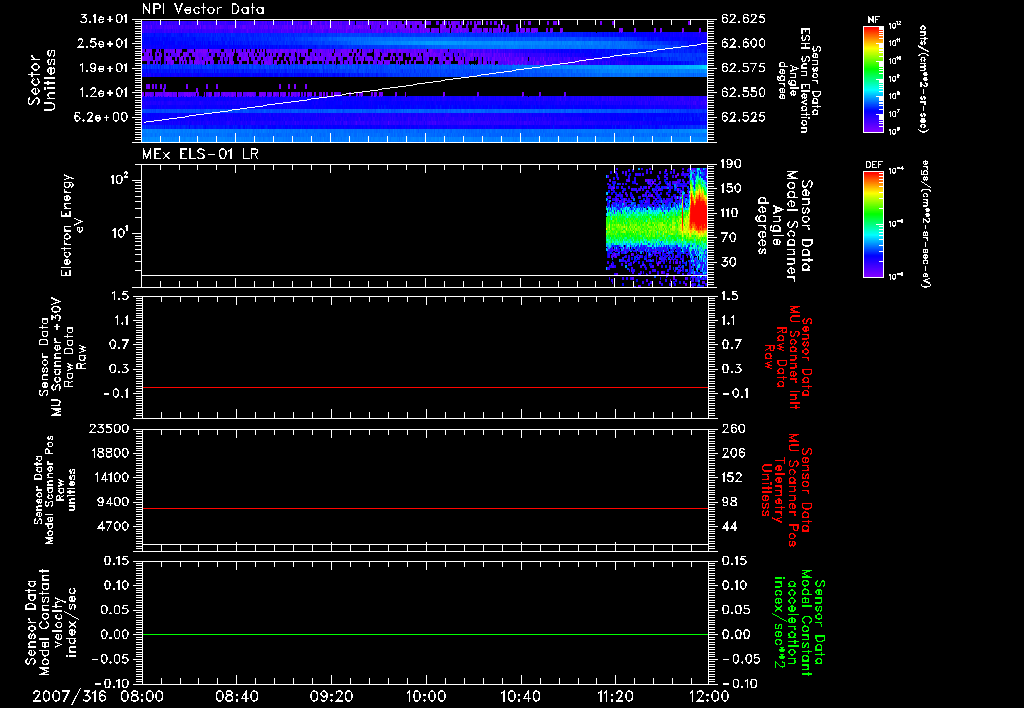The height and width of the screenshot is (708, 1024).
Task: Click the '1.2e+01' sector tick label
Action: click(x=104, y=93)
